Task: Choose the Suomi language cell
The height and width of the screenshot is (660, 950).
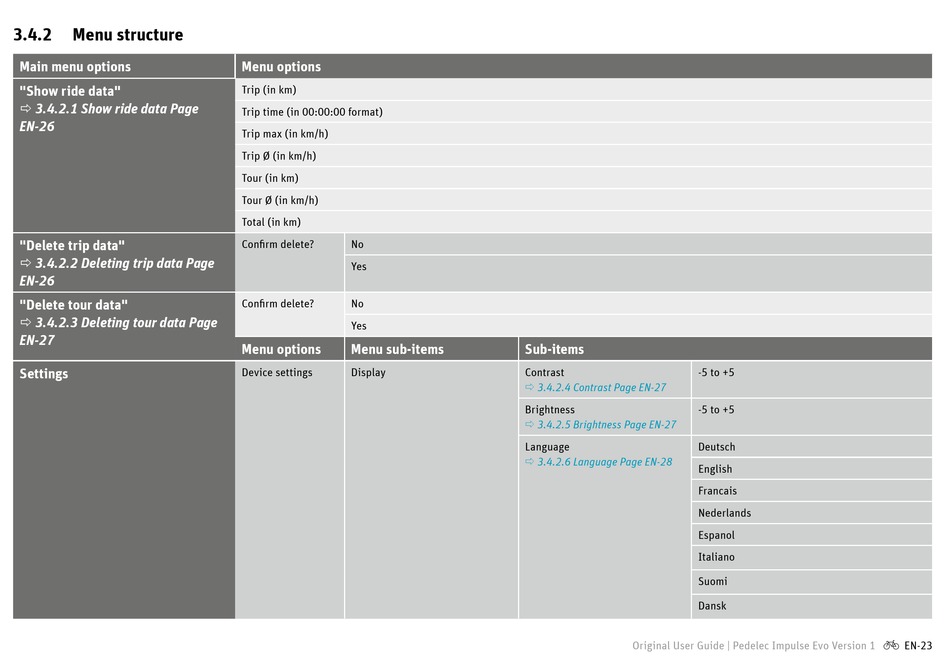Action: 811,581
